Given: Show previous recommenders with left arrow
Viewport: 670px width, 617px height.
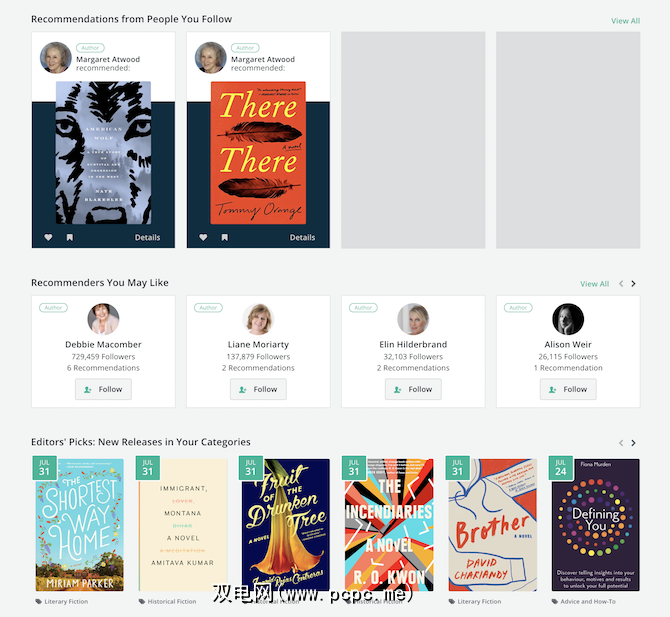Looking at the screenshot, I should 621,284.
